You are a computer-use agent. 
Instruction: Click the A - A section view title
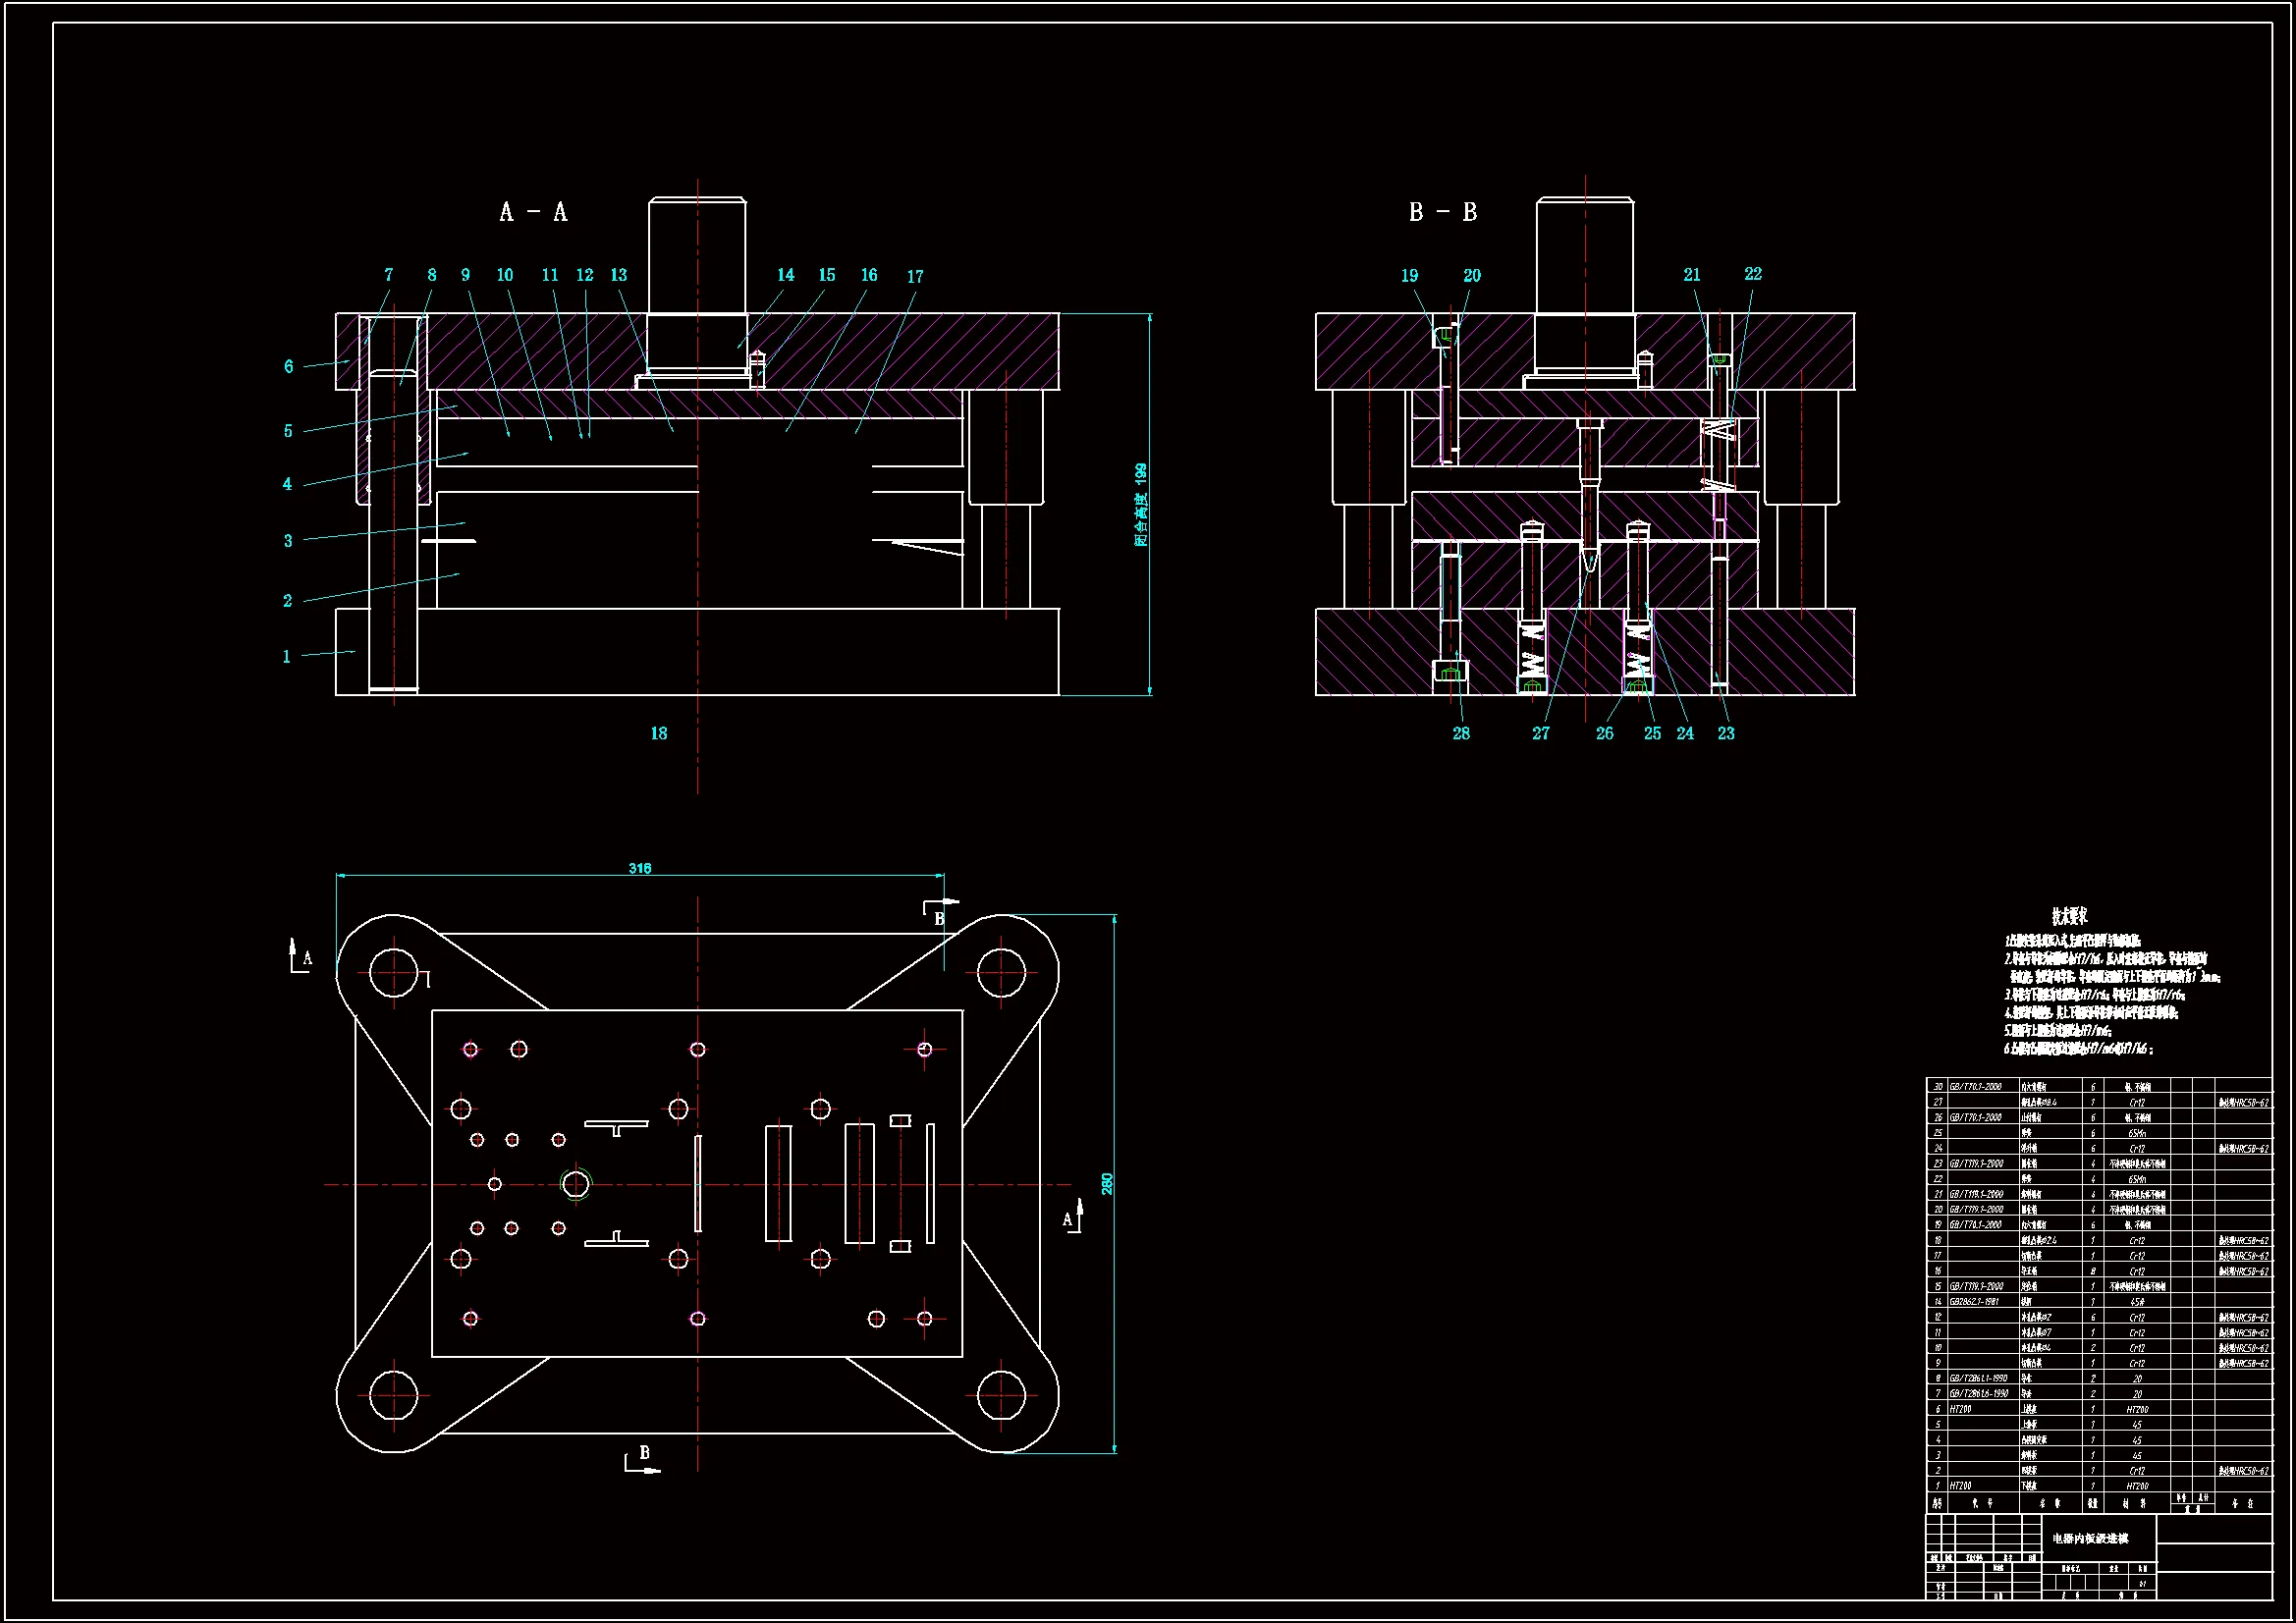point(533,212)
